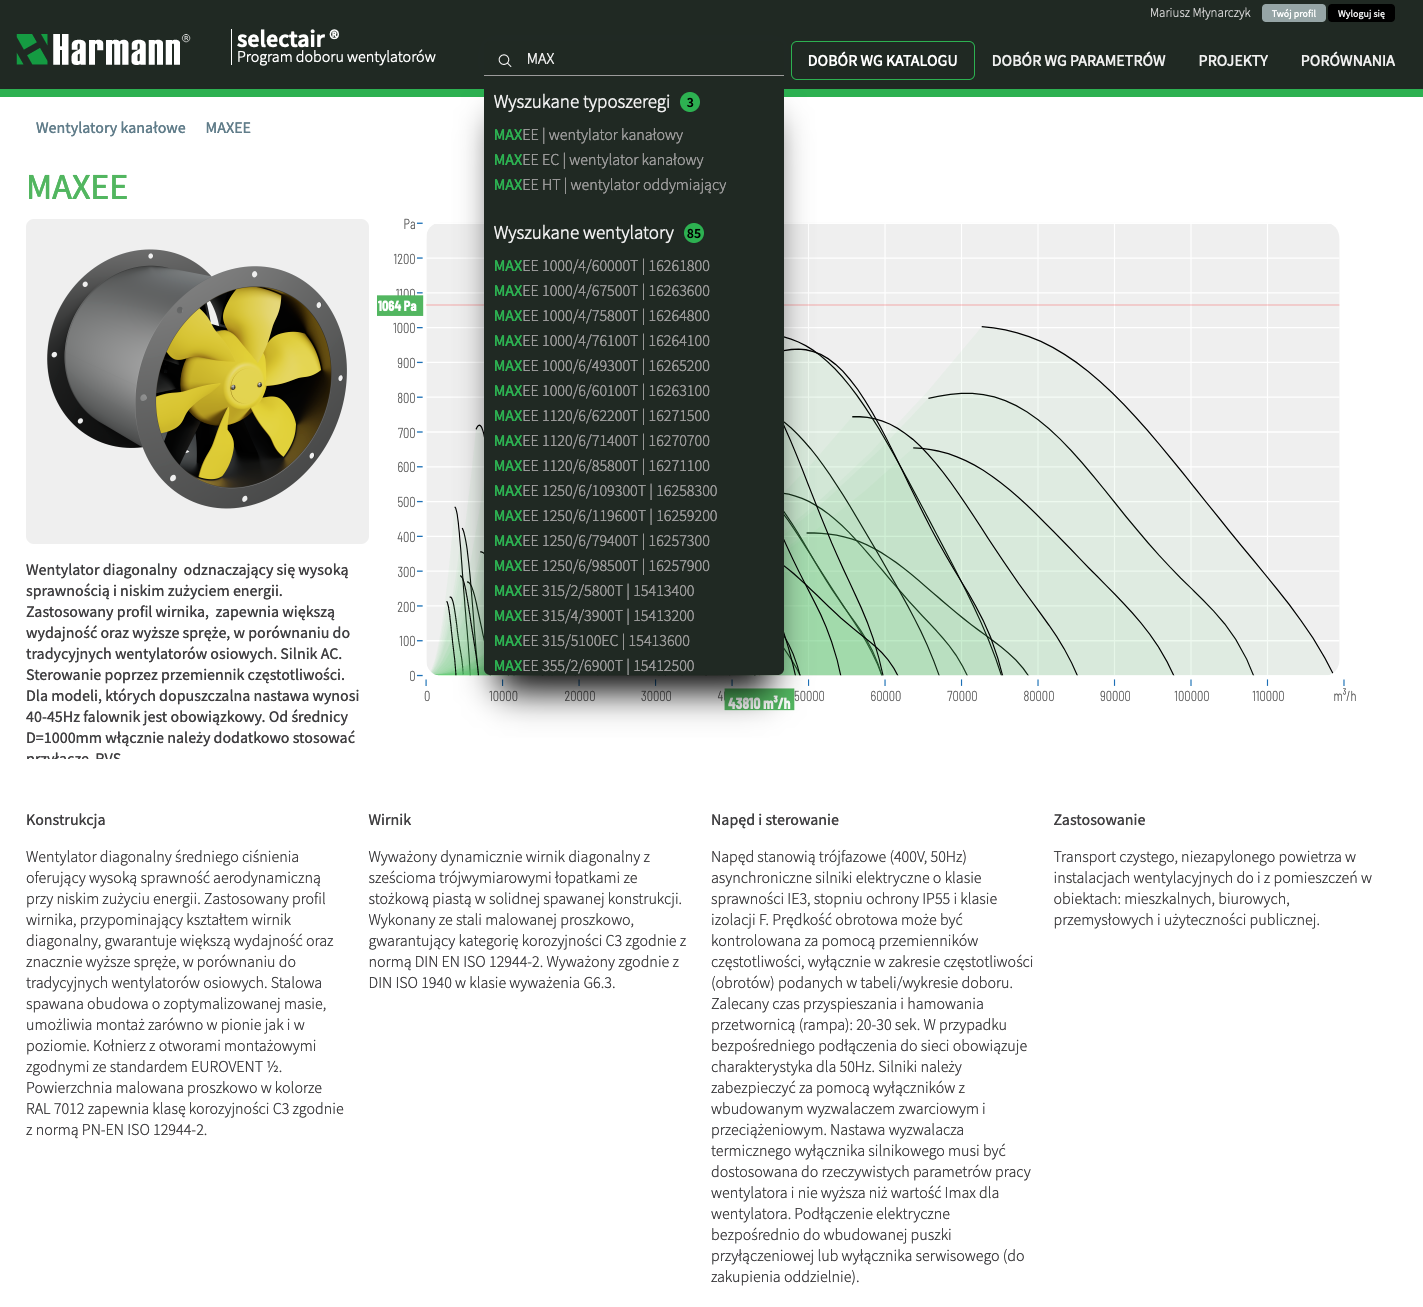The image size is (1423, 1307).
Task: Select MAXEE EC | wentylator kanałowy result
Action: tap(599, 160)
